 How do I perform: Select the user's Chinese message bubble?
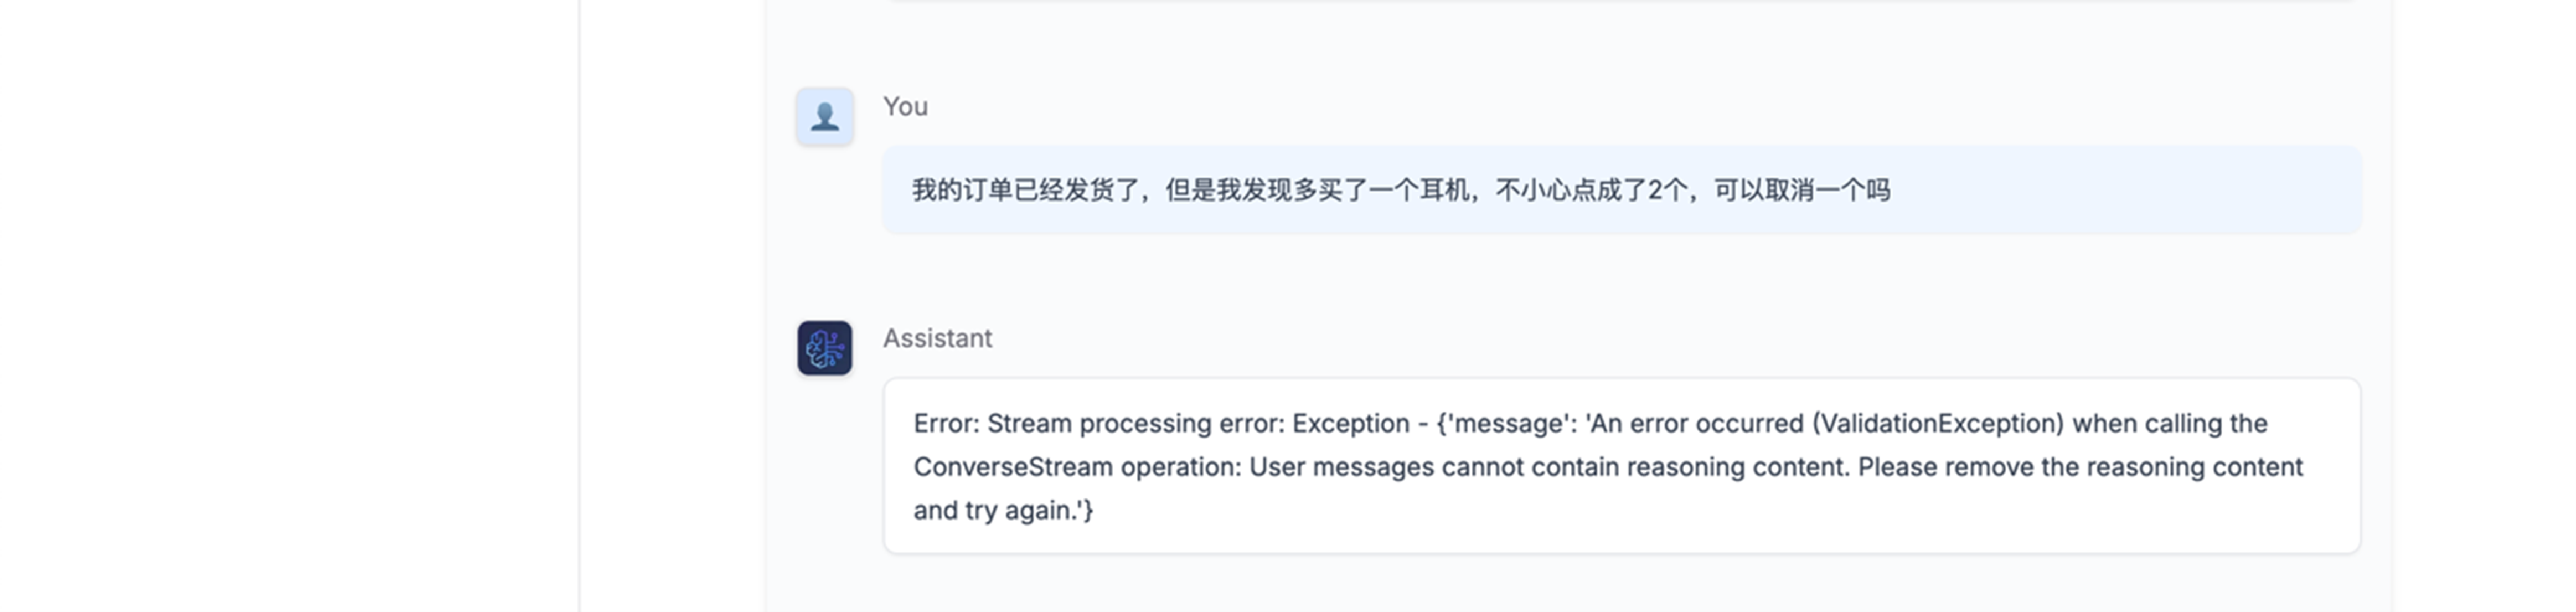click(x=1620, y=190)
